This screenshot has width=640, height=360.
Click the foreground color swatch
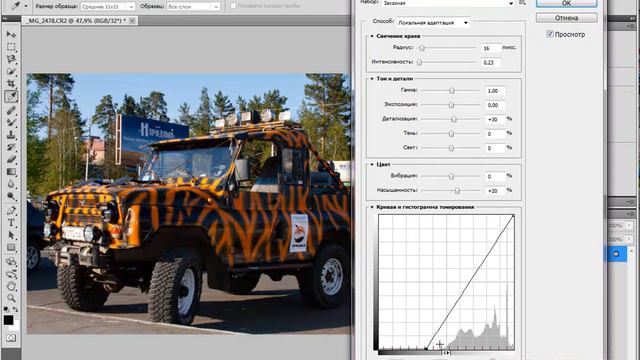click(x=8, y=320)
